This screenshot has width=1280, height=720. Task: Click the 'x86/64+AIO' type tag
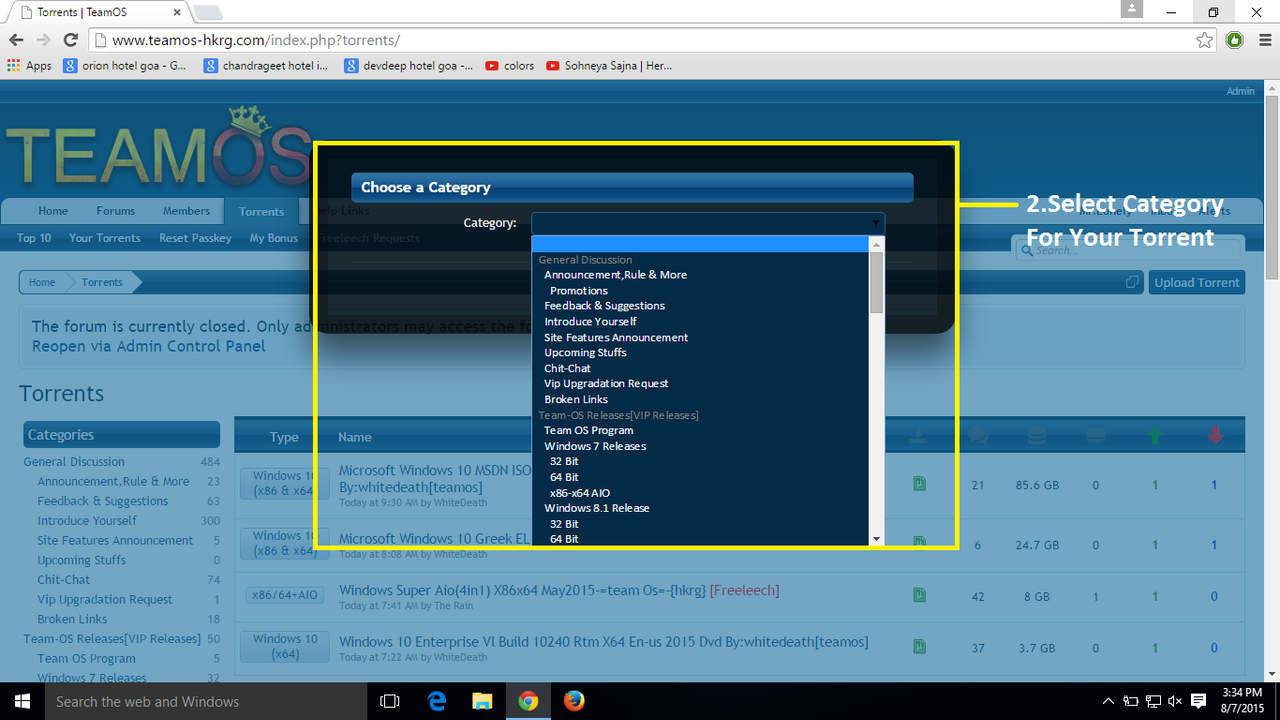pos(284,595)
